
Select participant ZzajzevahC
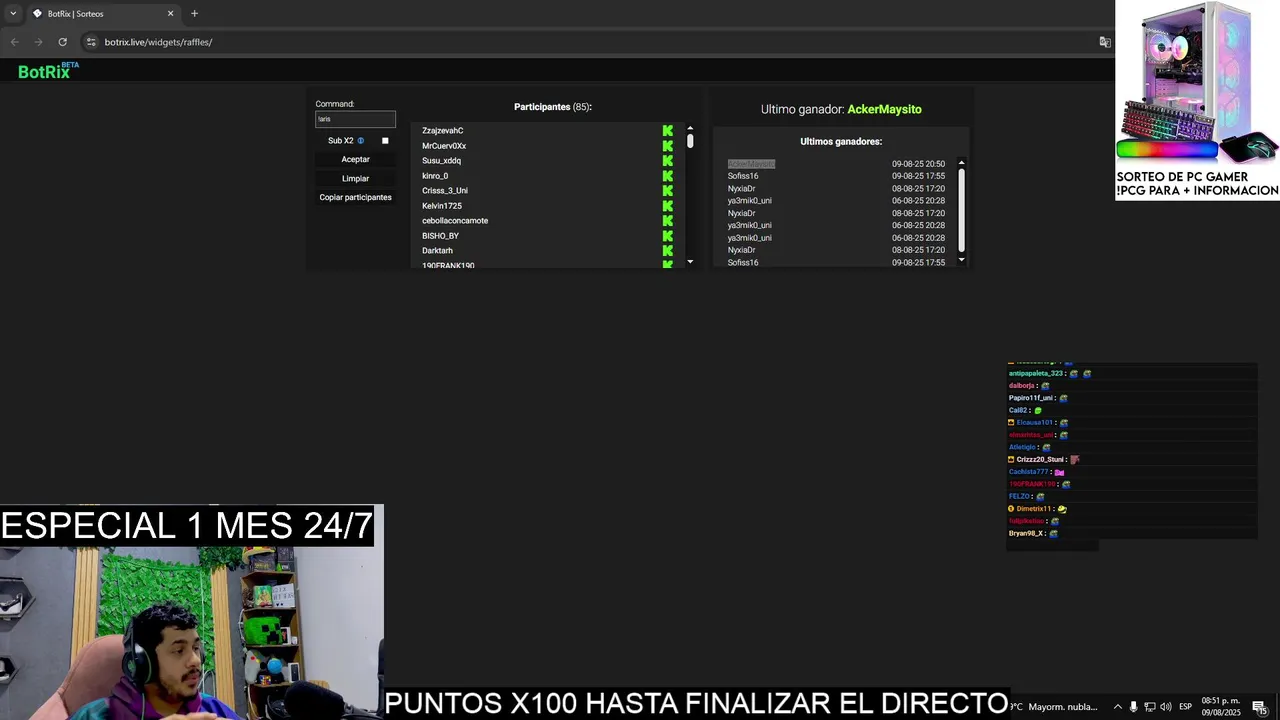coord(443,131)
